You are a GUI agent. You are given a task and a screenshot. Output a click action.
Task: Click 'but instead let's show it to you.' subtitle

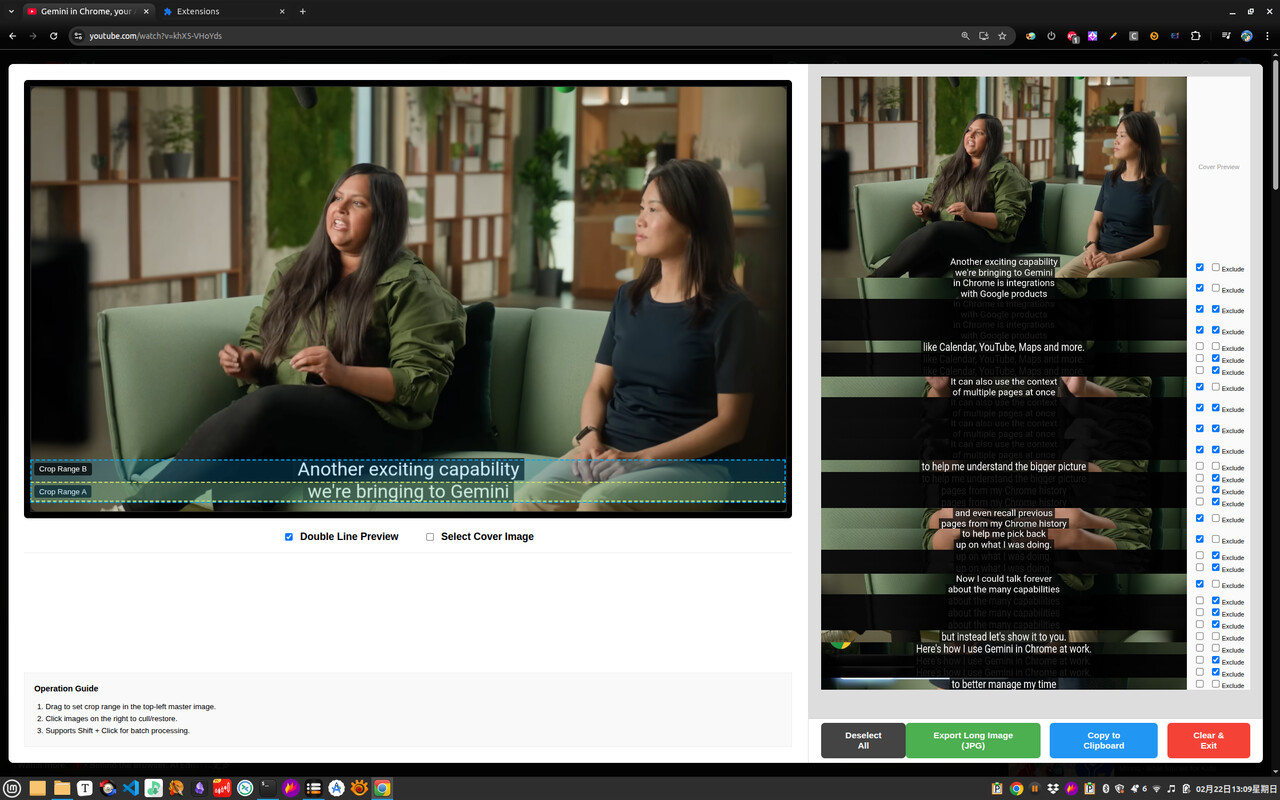pos(1004,637)
